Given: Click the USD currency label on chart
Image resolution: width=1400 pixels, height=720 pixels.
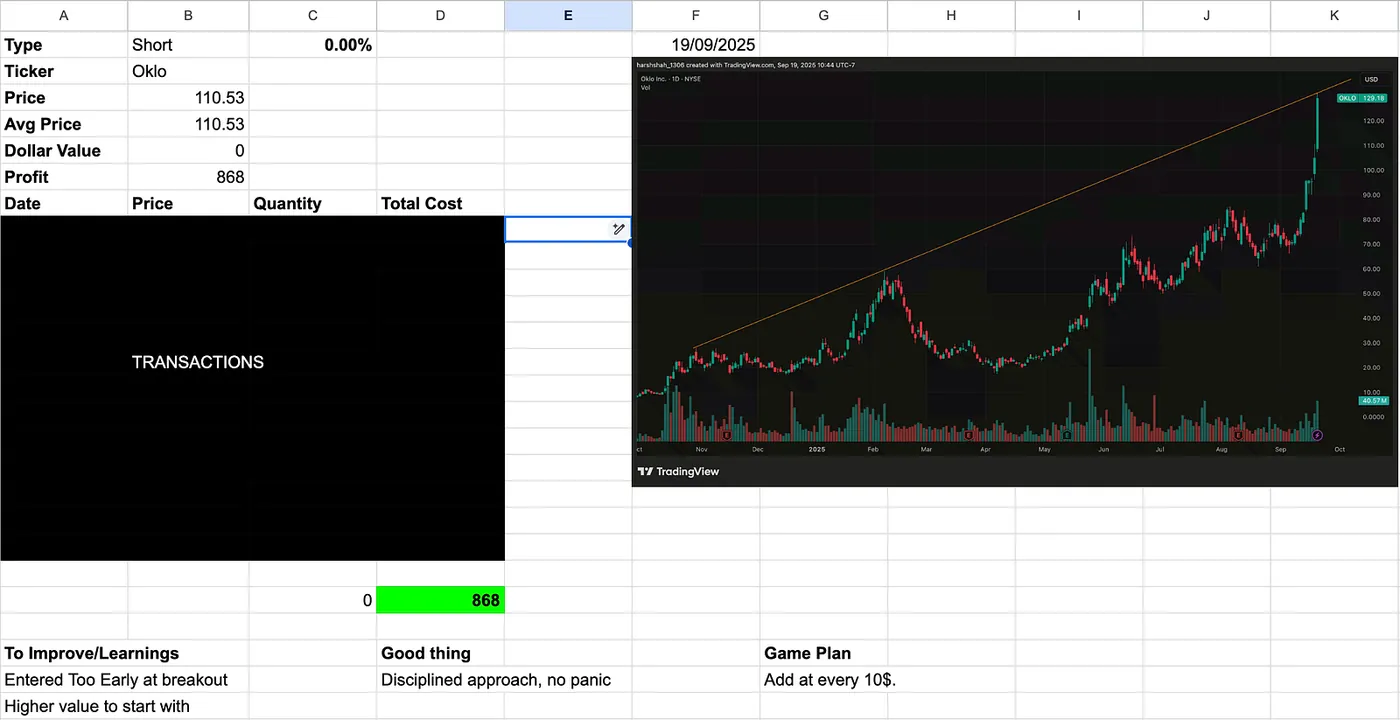Looking at the screenshot, I should [1370, 79].
